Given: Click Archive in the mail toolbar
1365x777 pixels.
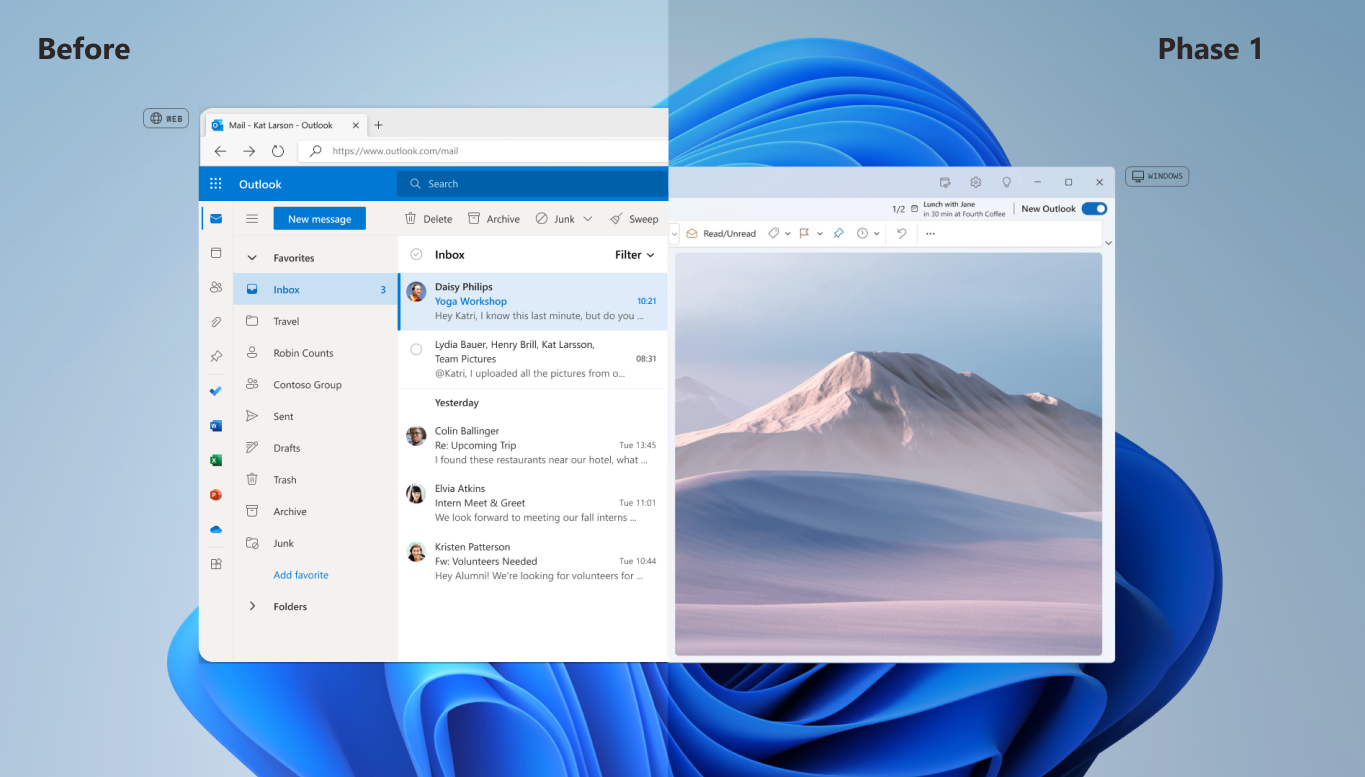Looking at the screenshot, I should [494, 219].
